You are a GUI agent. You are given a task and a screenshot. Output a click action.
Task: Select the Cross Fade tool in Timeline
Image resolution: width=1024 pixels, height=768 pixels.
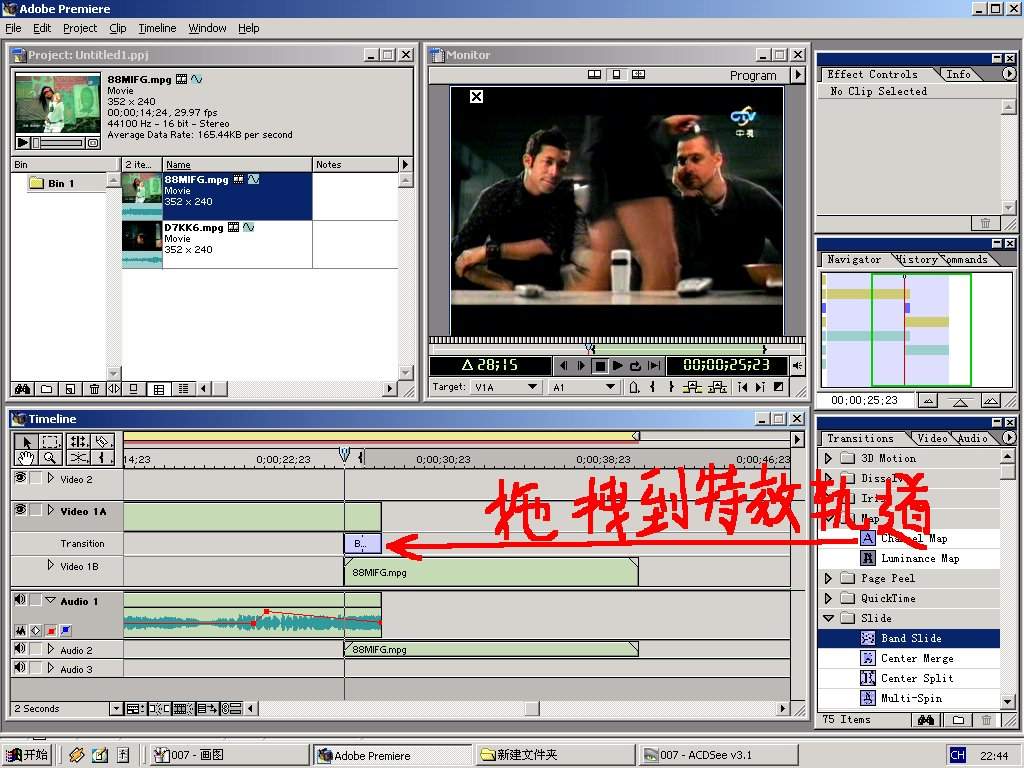point(78,457)
